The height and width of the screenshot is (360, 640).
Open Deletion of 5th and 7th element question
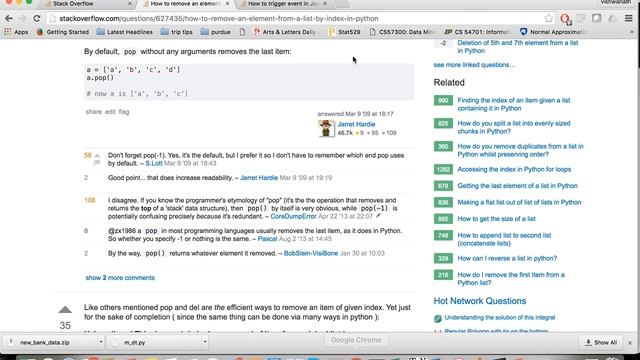click(518, 47)
